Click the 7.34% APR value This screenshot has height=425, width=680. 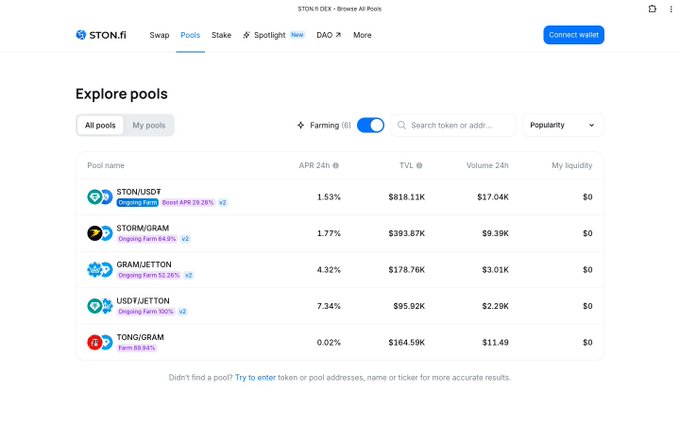coord(329,306)
